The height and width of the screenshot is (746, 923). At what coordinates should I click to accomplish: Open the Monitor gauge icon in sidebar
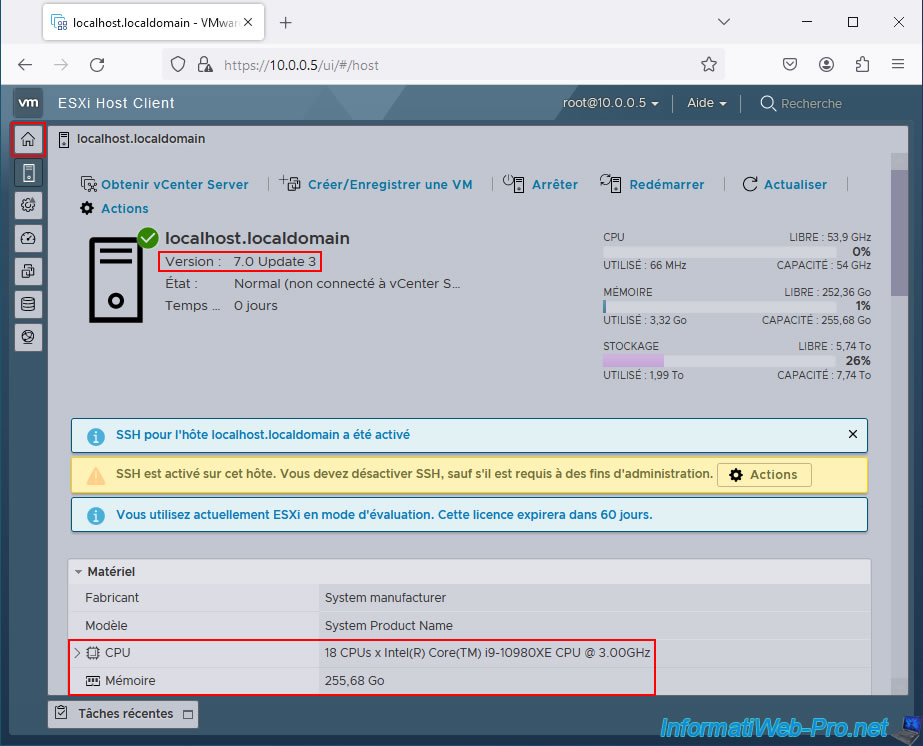[28, 238]
